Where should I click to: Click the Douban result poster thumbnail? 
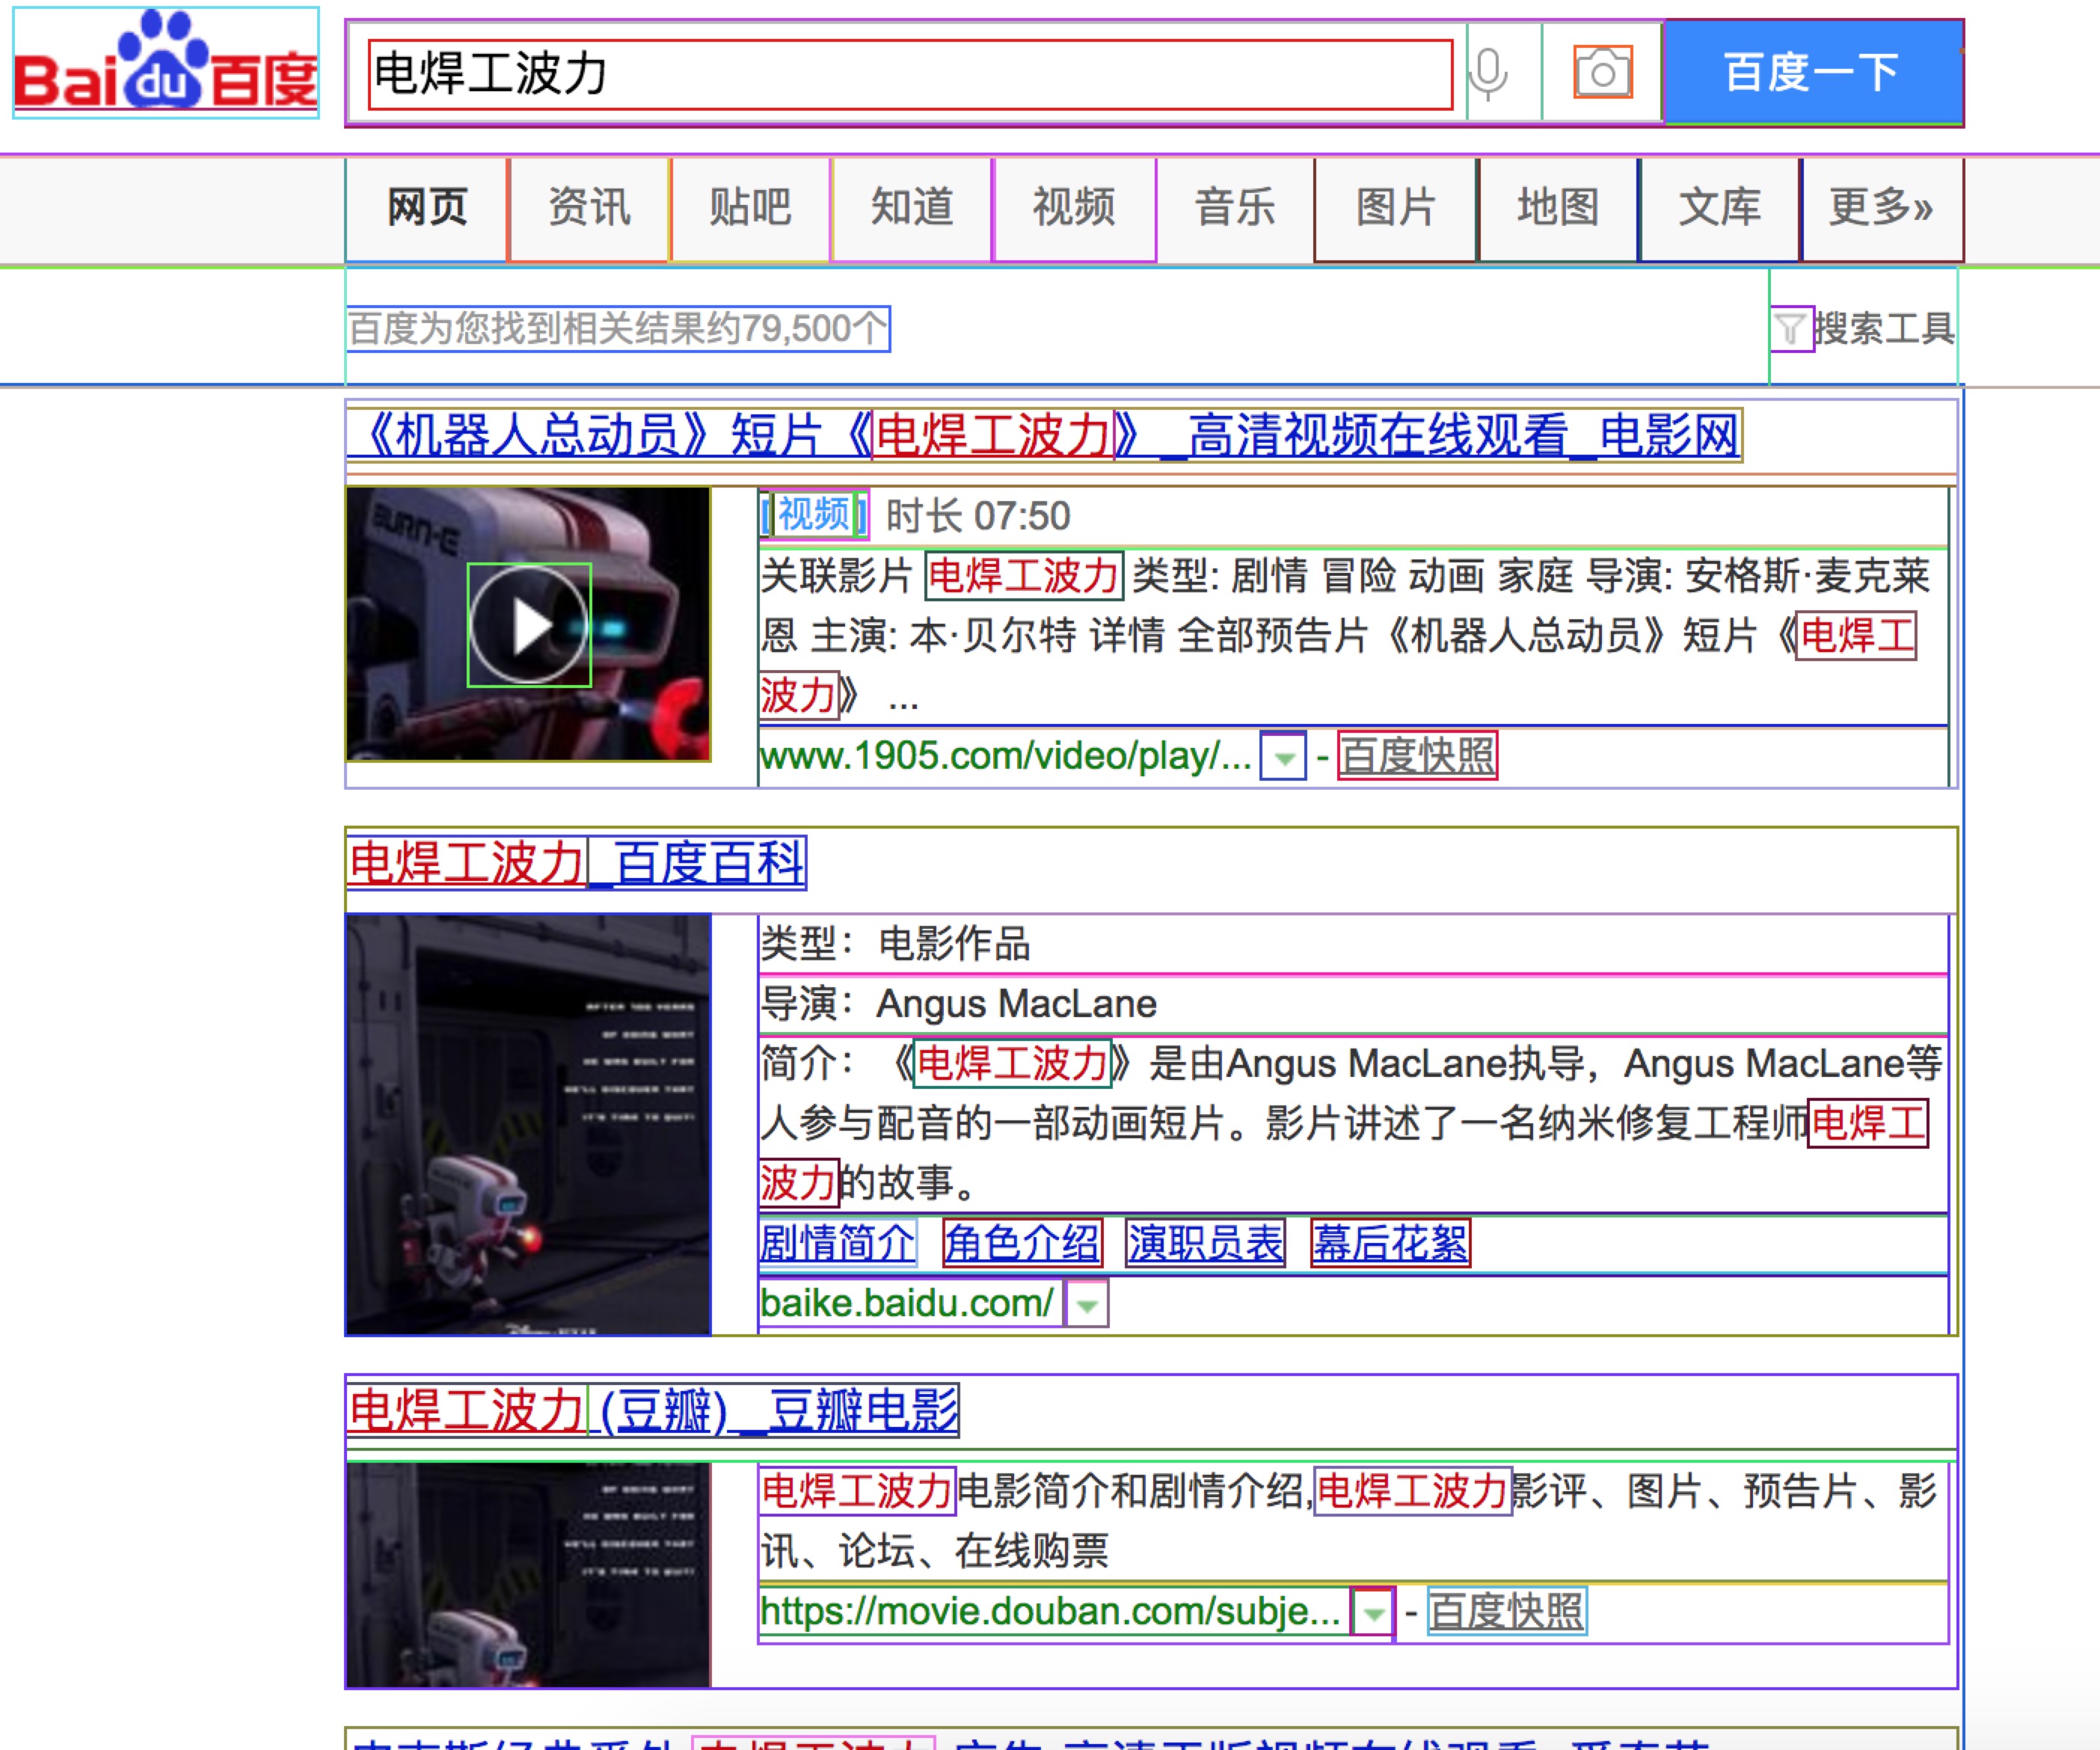click(528, 1575)
